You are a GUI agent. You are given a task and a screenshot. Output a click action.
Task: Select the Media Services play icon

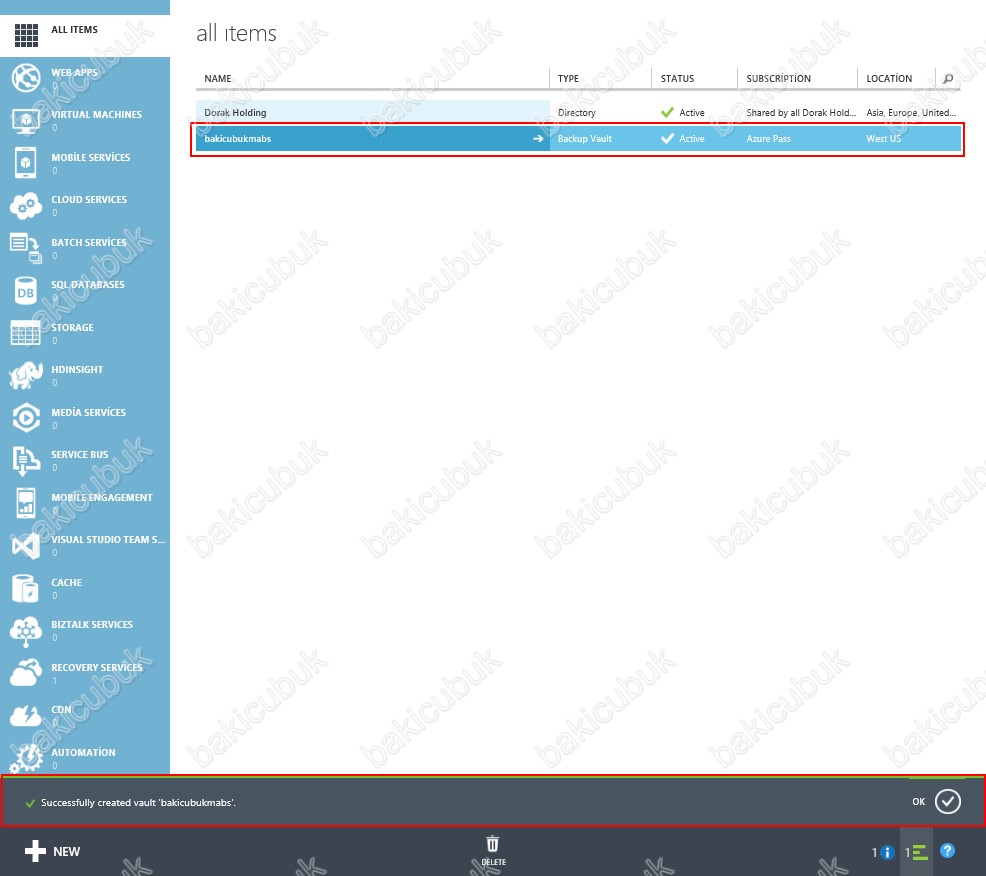26,418
